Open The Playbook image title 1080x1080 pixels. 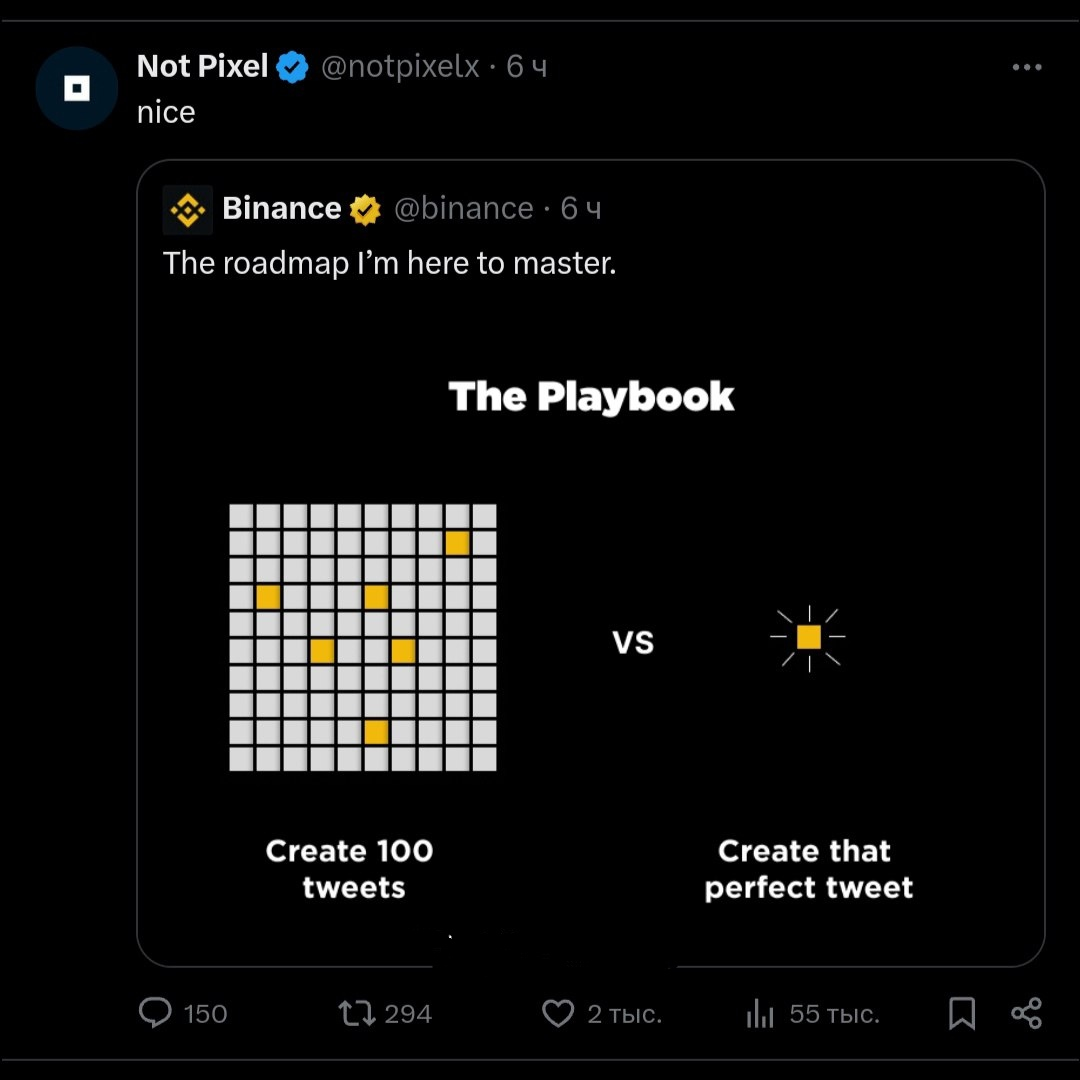click(x=591, y=397)
